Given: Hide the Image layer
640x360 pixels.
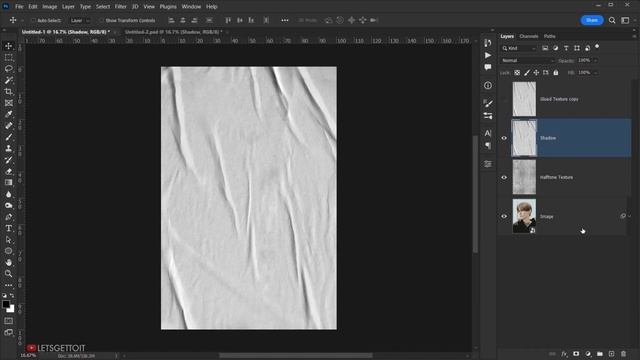Looking at the screenshot, I should 504,216.
